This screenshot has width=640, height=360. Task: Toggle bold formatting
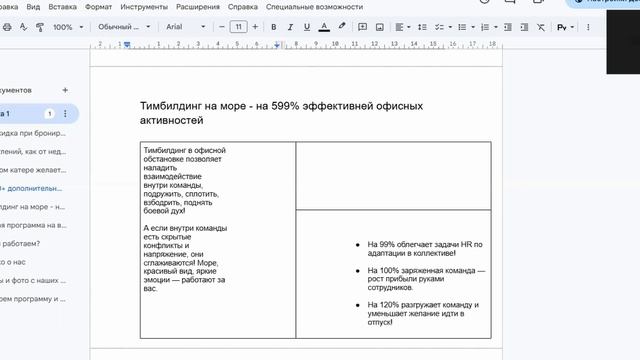[273, 27]
